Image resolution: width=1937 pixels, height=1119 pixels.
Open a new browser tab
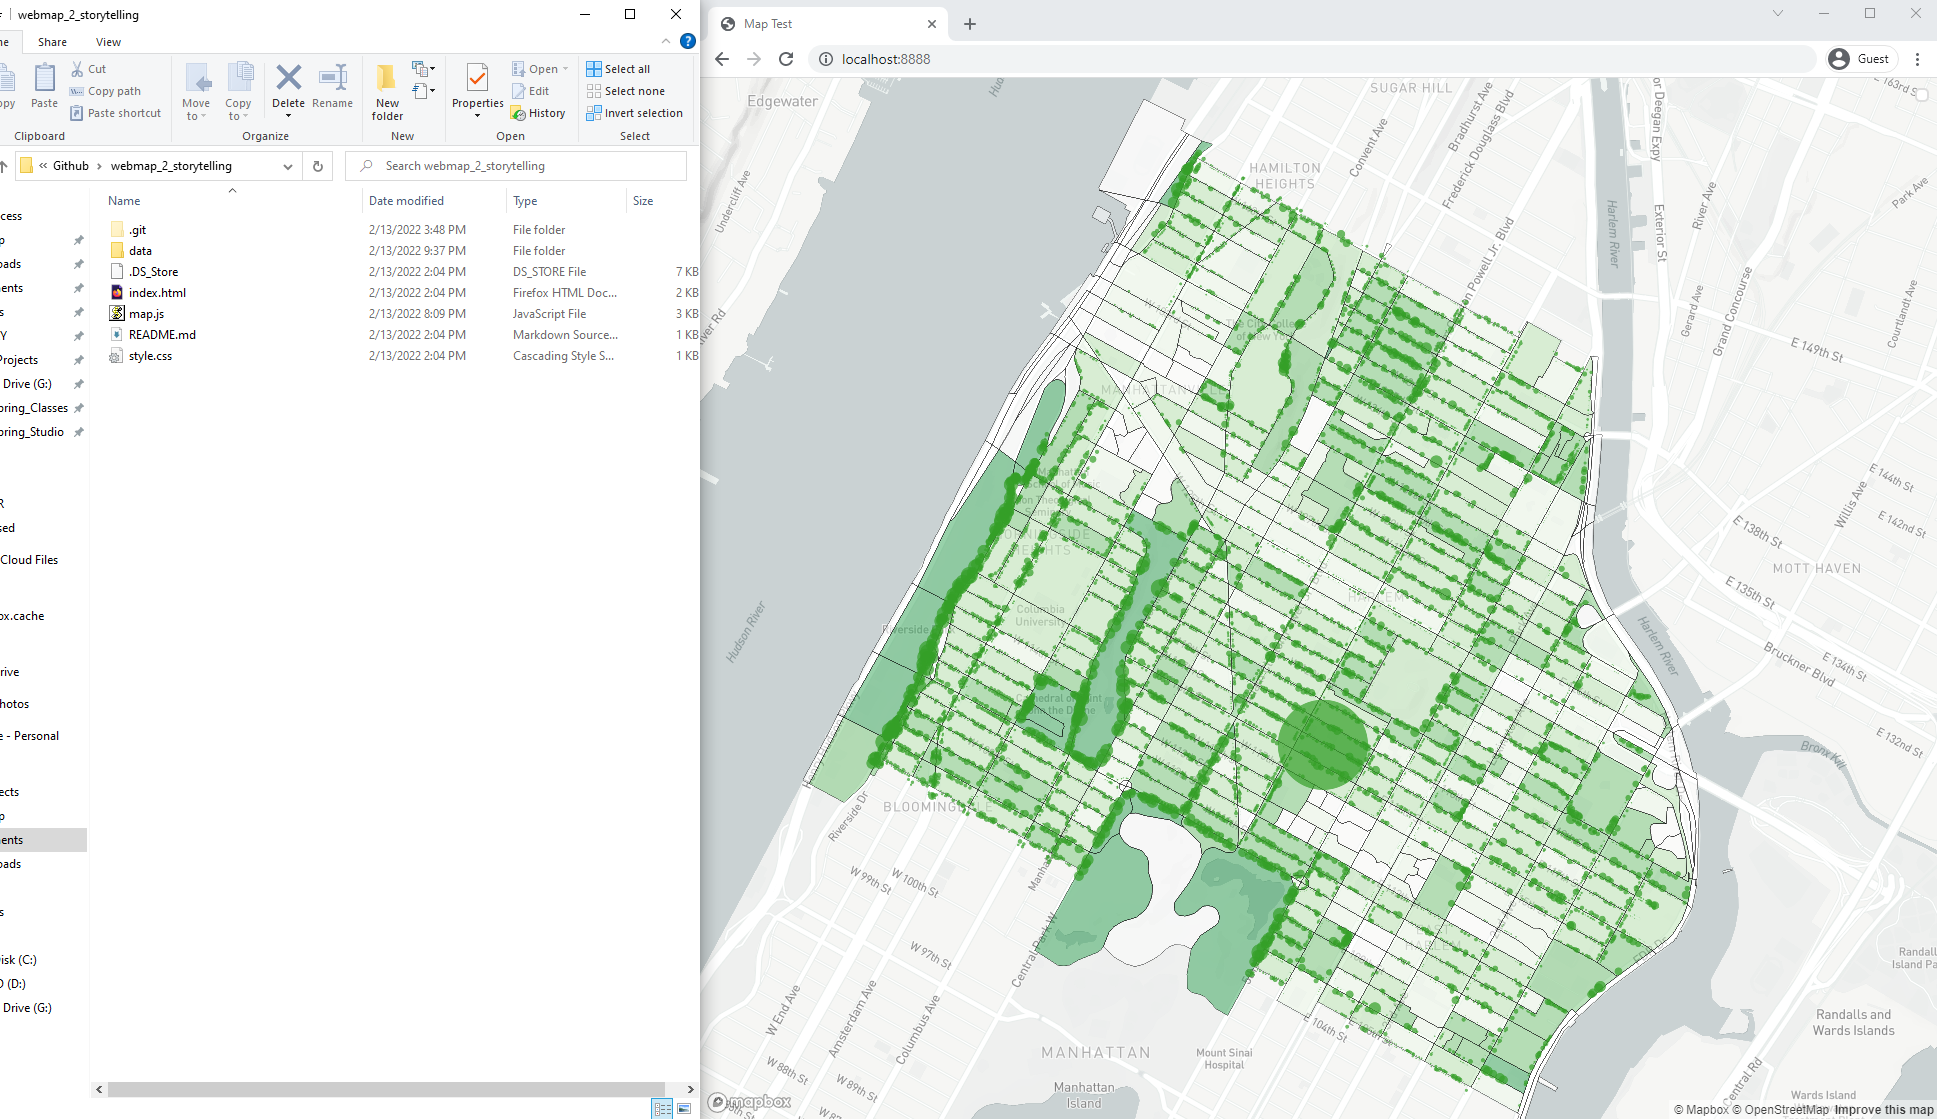coord(969,24)
